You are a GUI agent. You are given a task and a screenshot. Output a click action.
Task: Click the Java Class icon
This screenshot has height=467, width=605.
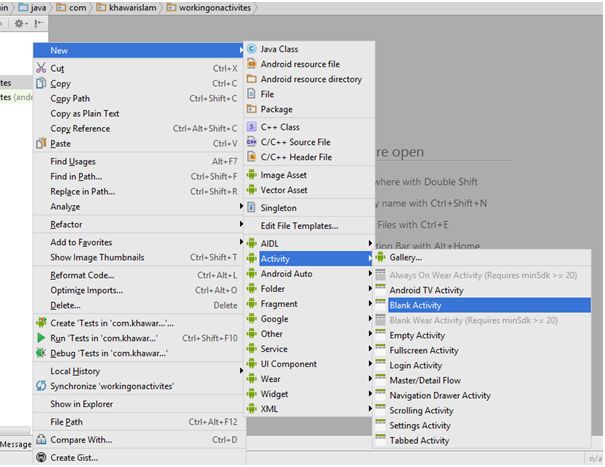[252, 48]
